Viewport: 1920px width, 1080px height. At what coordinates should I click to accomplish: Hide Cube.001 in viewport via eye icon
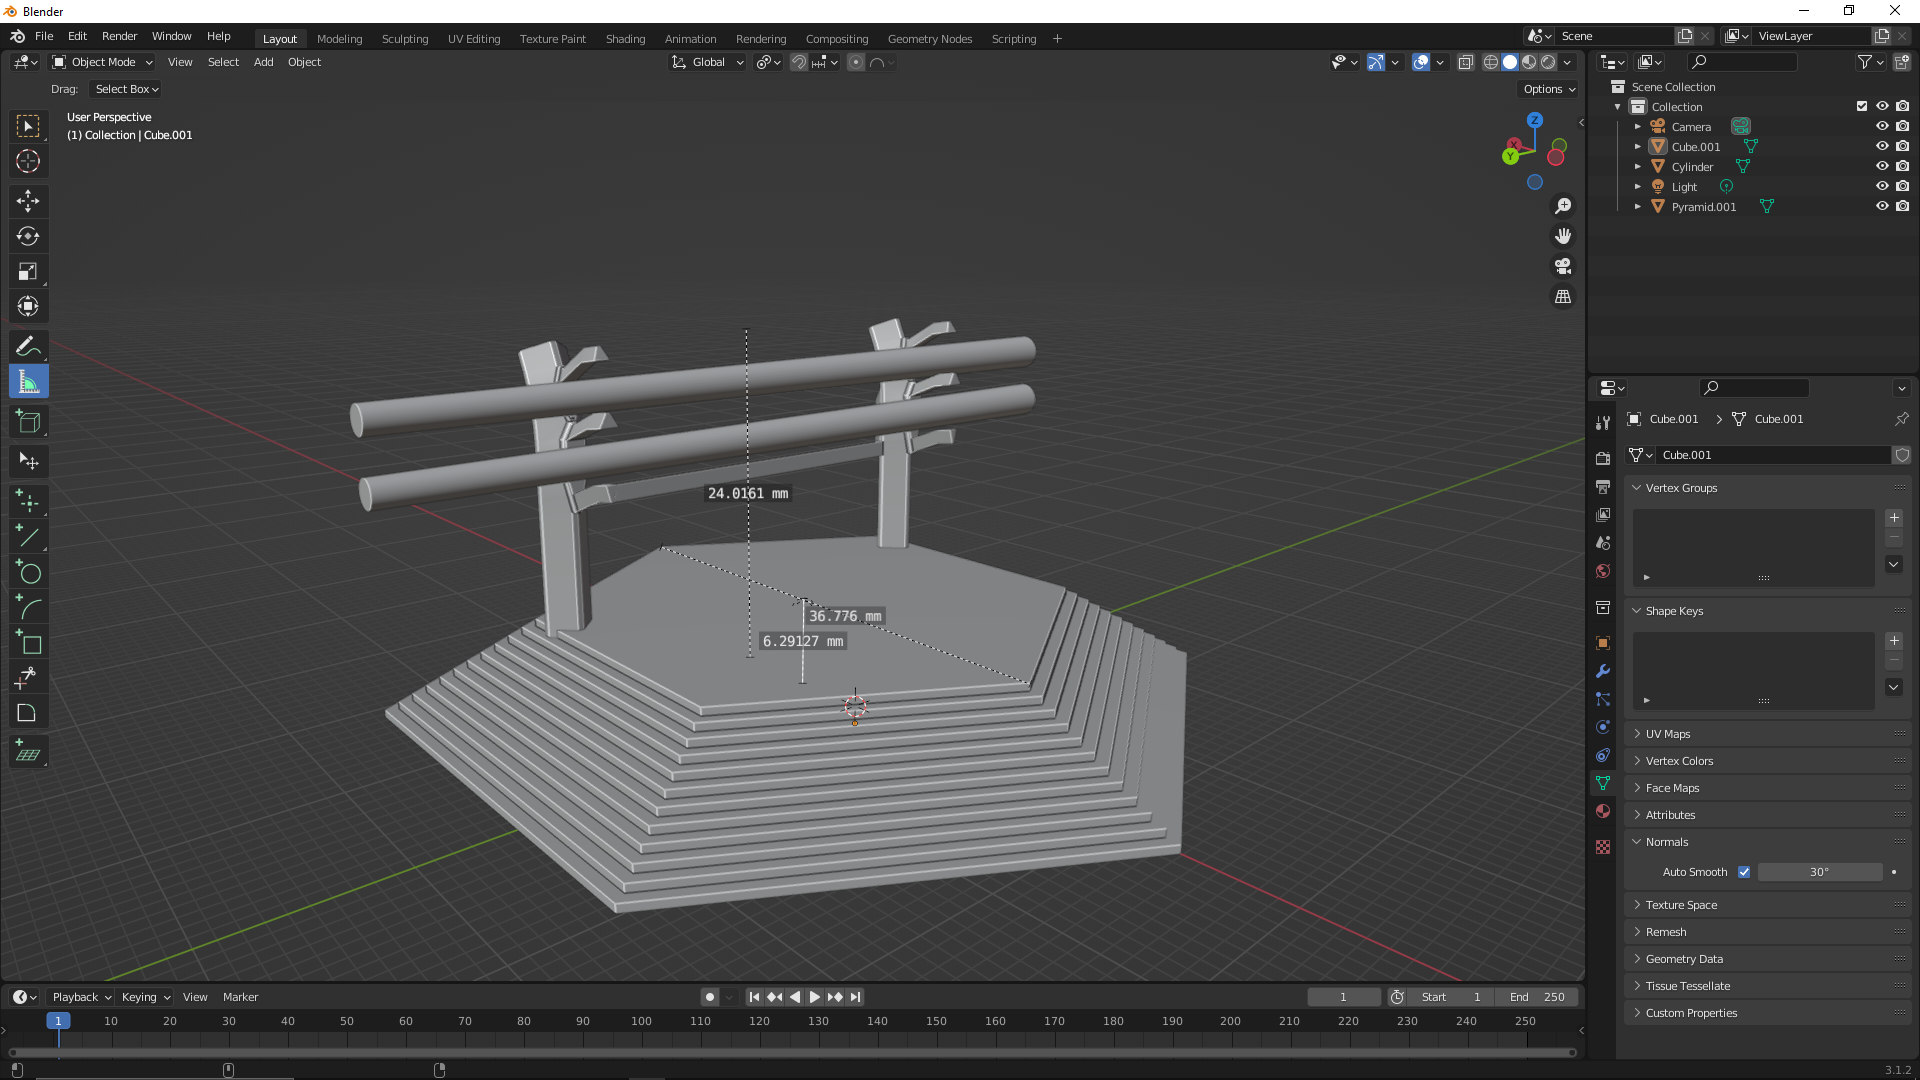1882,146
